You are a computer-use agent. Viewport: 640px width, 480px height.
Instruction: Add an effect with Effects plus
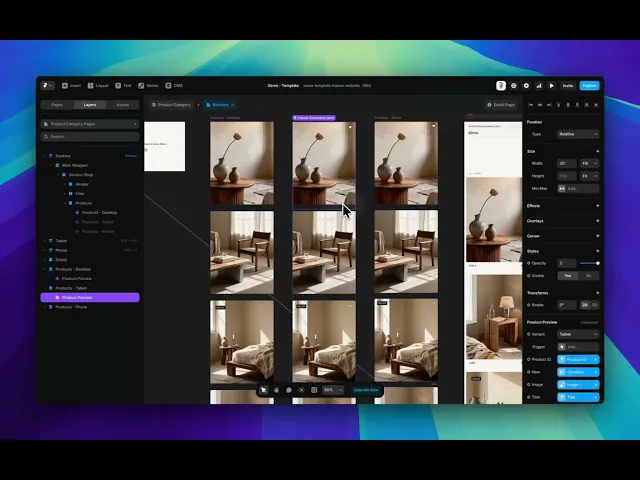tap(597, 206)
